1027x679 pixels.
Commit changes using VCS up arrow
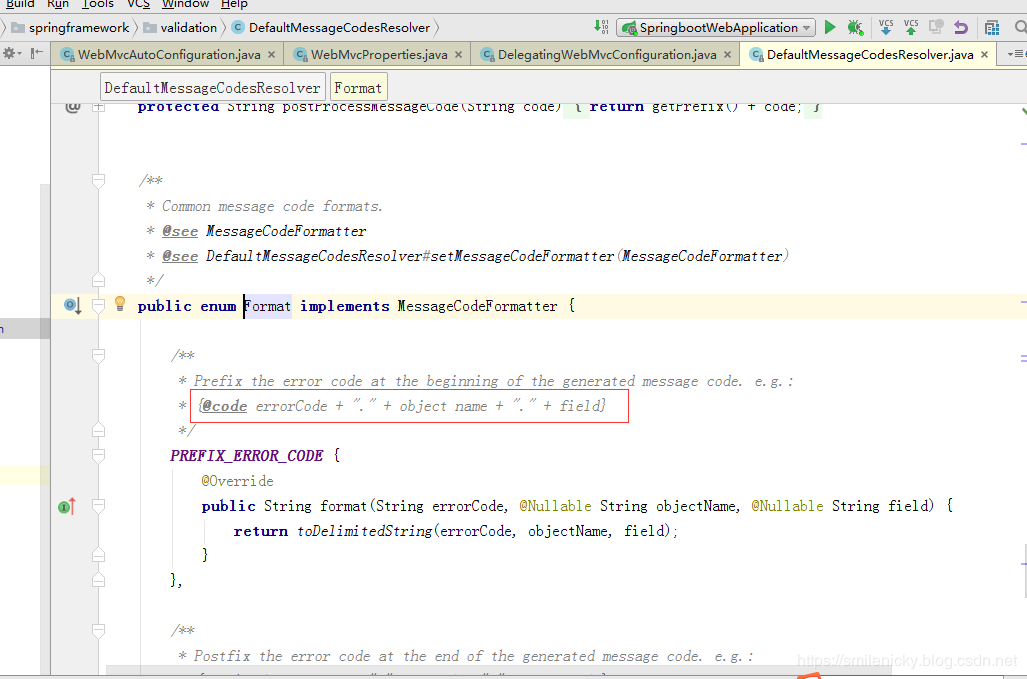(x=911, y=27)
